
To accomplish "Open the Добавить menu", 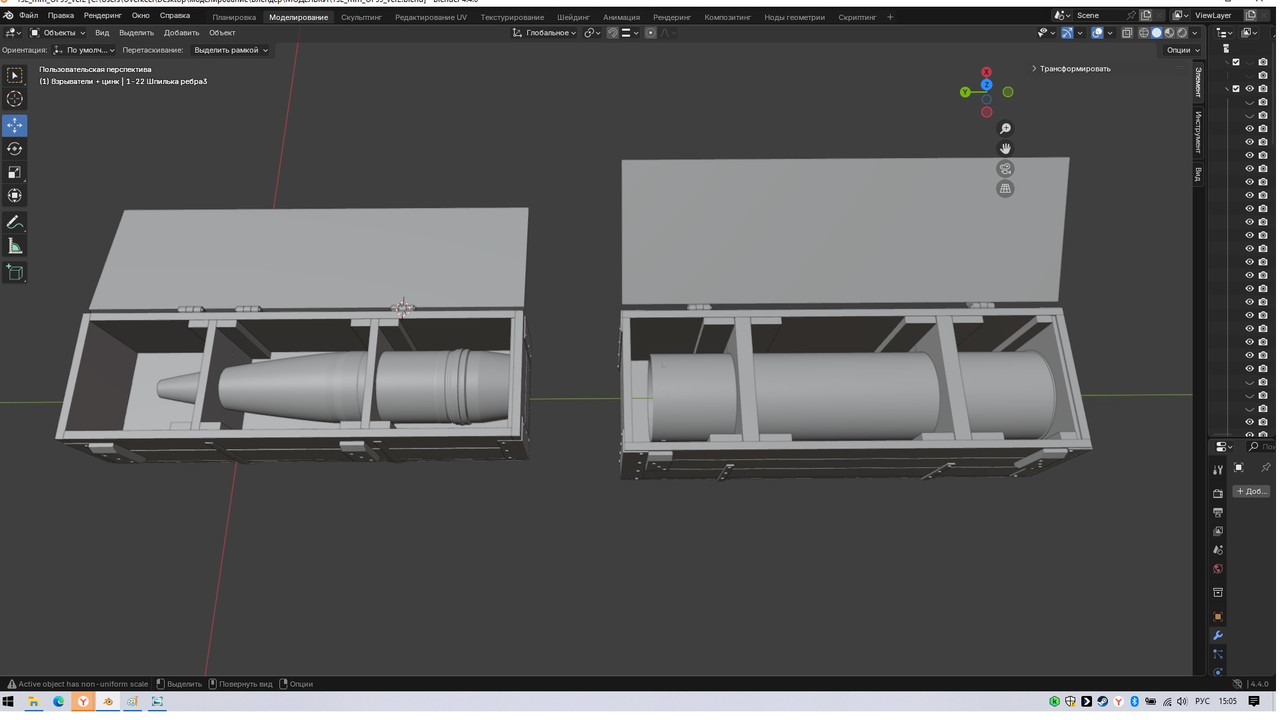I will [182, 33].
